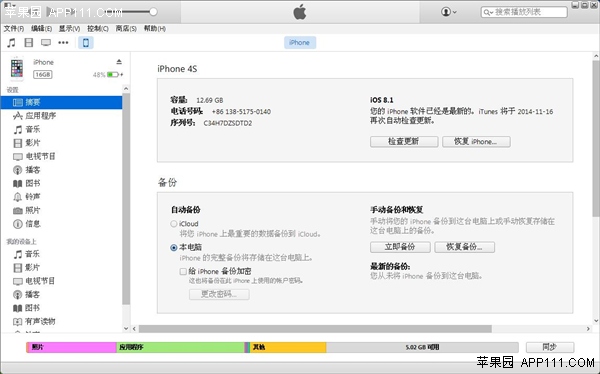Click the 12.69 GB capacity value

[x=210, y=100]
